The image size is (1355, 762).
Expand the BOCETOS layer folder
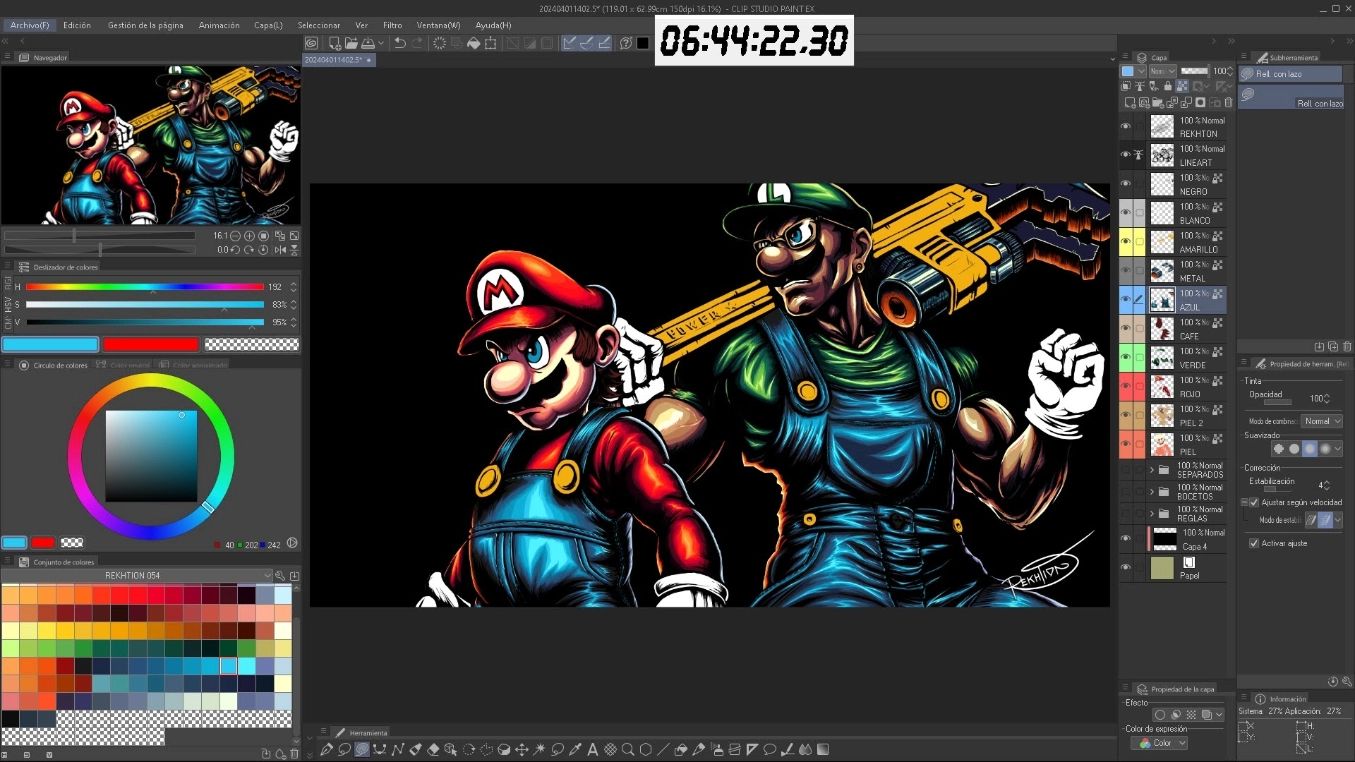coord(1152,491)
